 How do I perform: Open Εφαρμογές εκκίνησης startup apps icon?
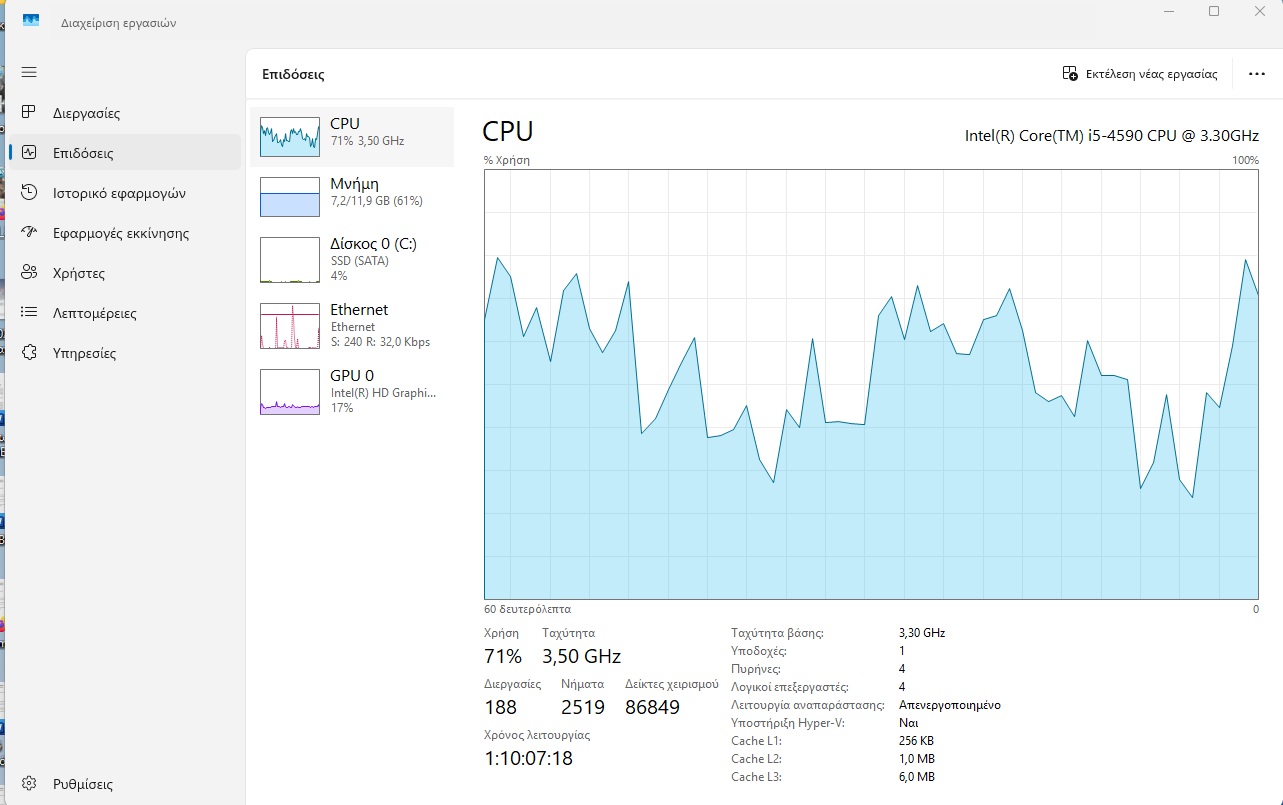[29, 233]
